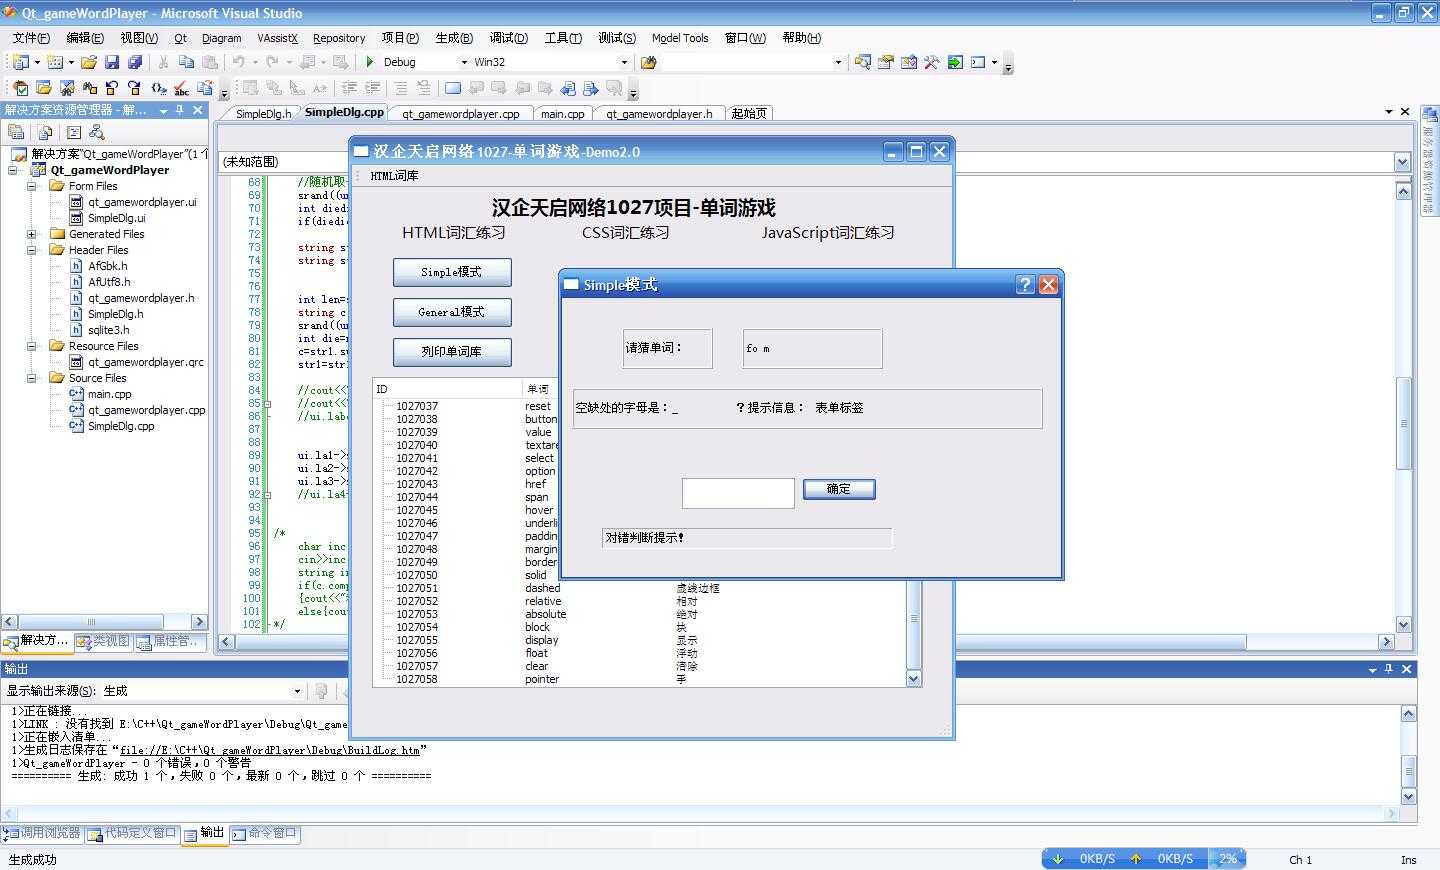Open the Toolbox hammer-and-wrench icon
Image resolution: width=1440 pixels, height=870 pixels.
click(932, 62)
